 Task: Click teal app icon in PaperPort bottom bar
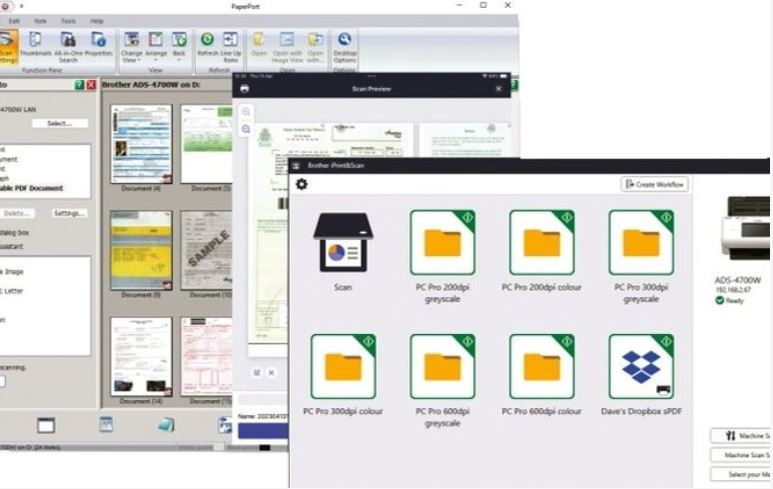point(166,425)
